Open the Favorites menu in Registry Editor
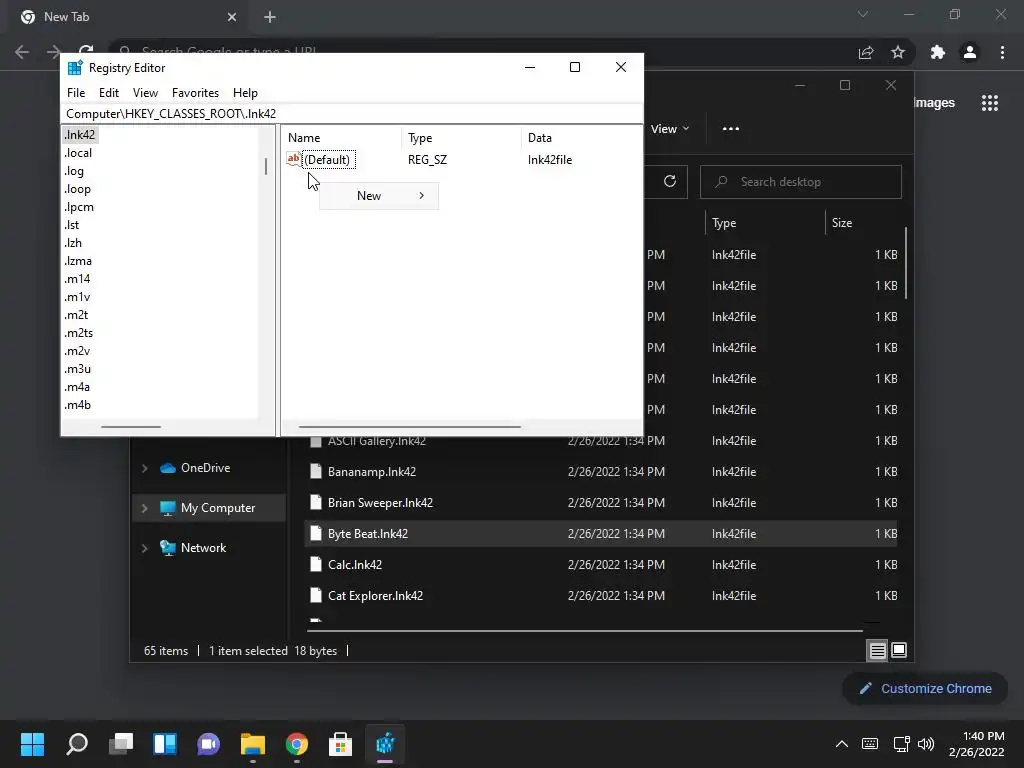Viewport: 1024px width, 768px height. (195, 93)
